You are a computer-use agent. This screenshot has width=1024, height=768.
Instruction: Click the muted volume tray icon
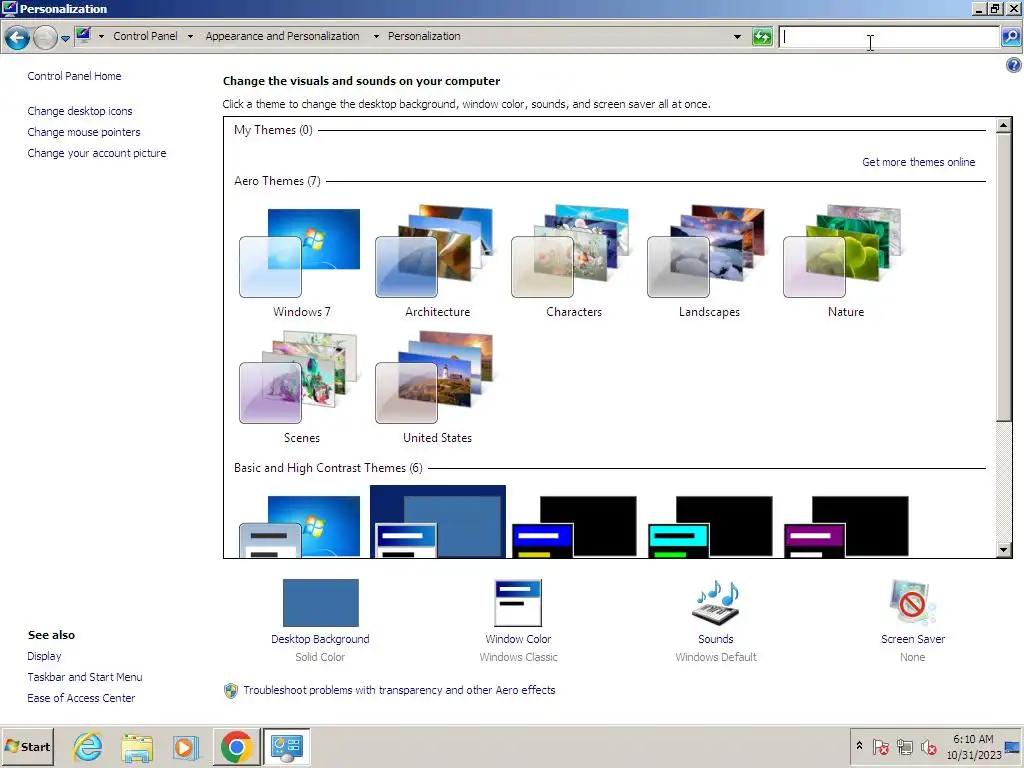[x=928, y=746]
